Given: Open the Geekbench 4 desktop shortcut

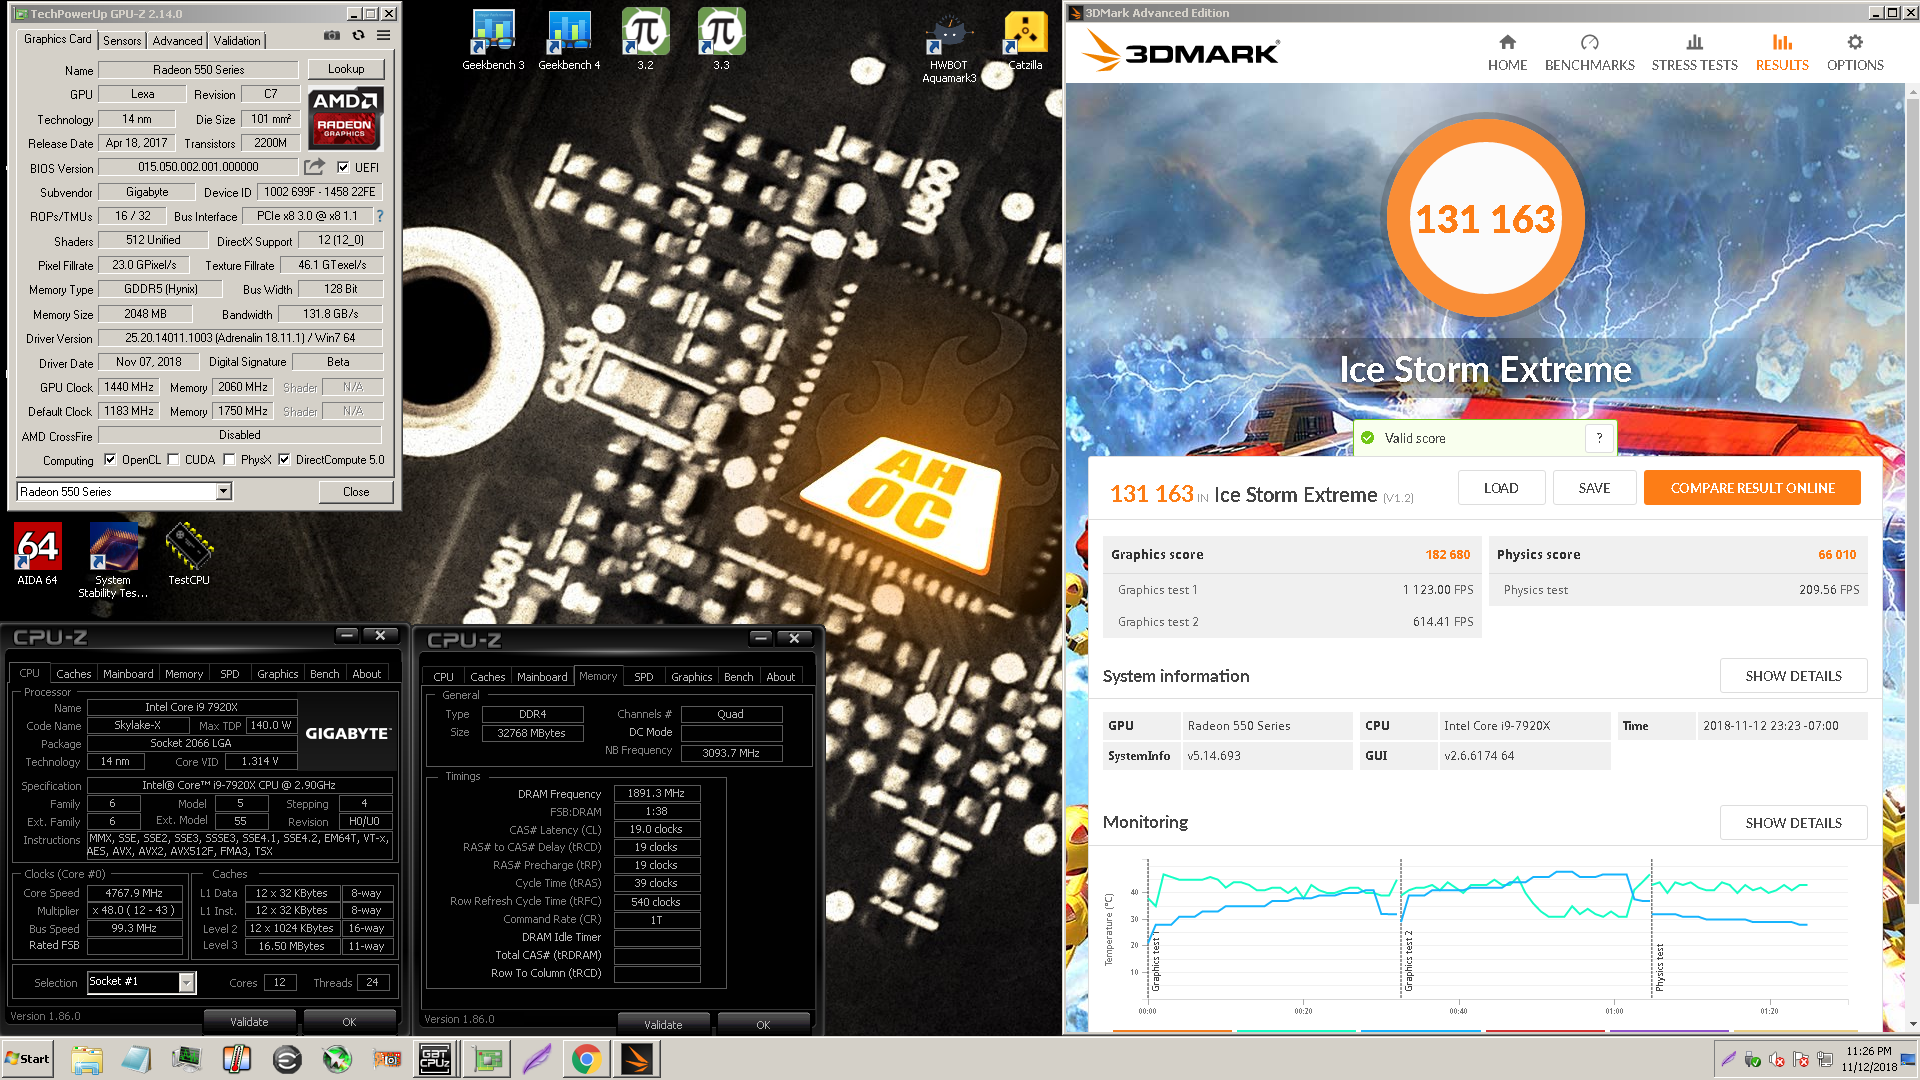Looking at the screenshot, I should [x=569, y=40].
